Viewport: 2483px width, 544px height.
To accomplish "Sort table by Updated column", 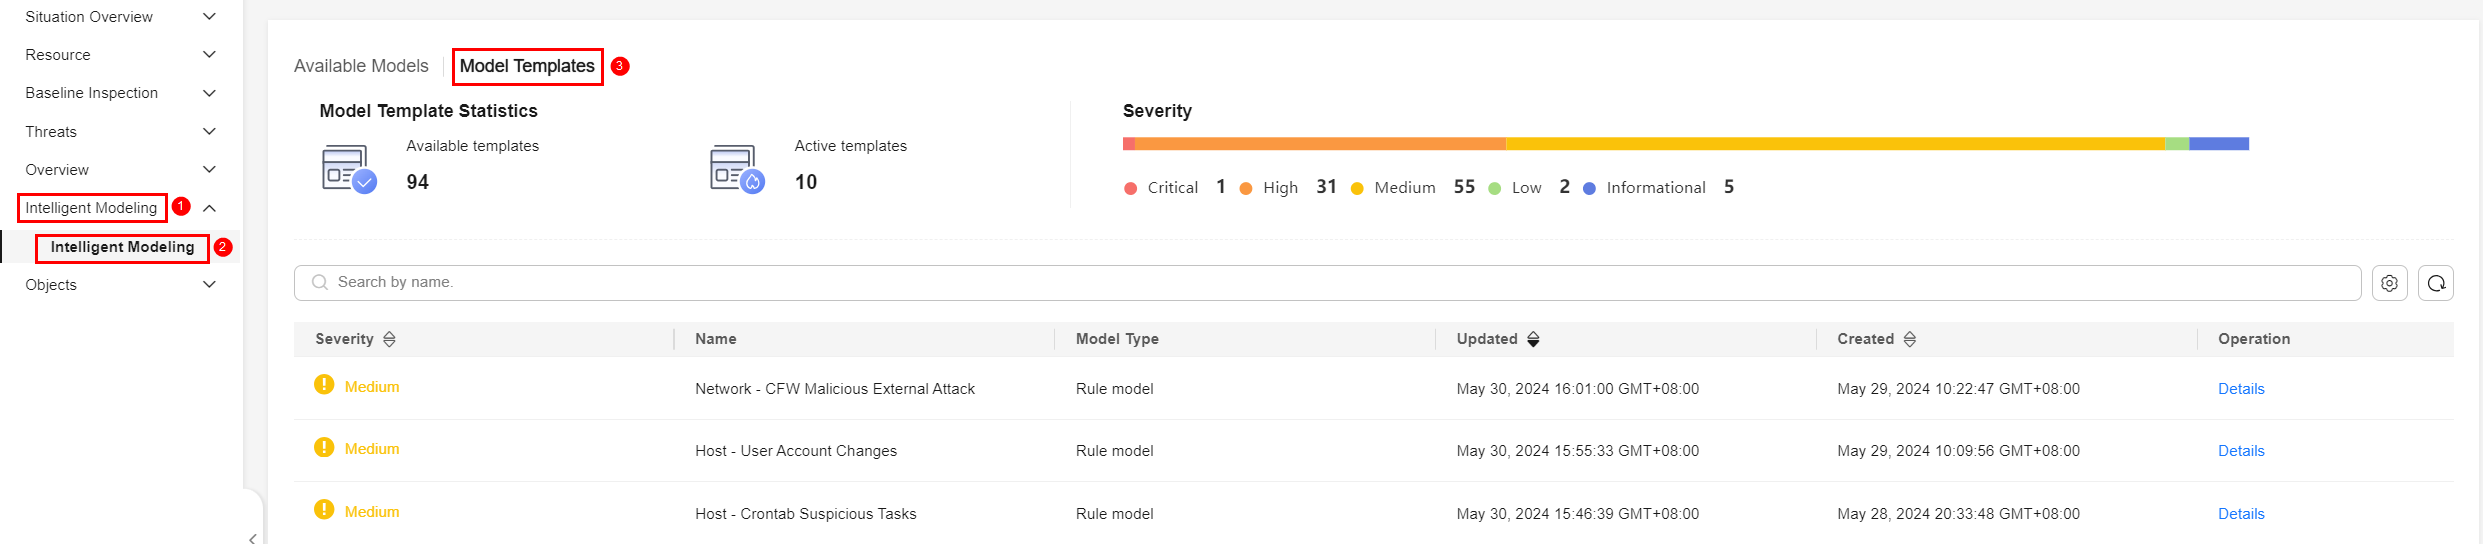I will point(1533,339).
